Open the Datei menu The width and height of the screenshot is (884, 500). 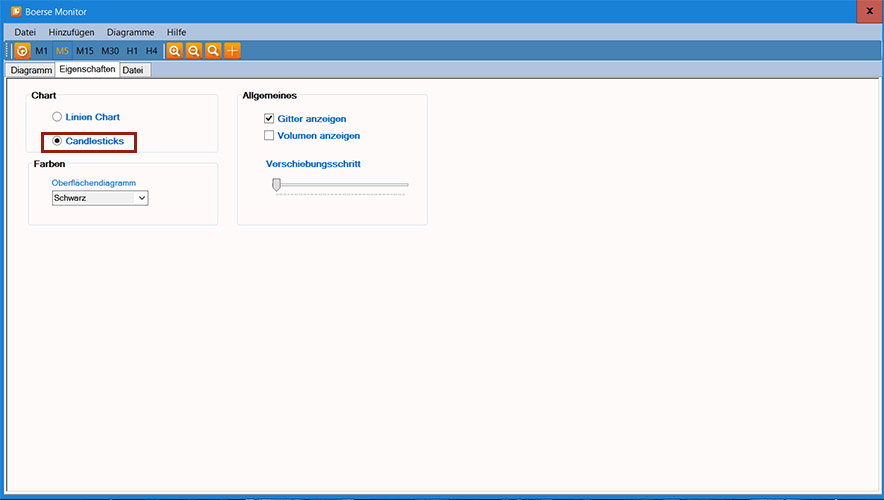25,32
